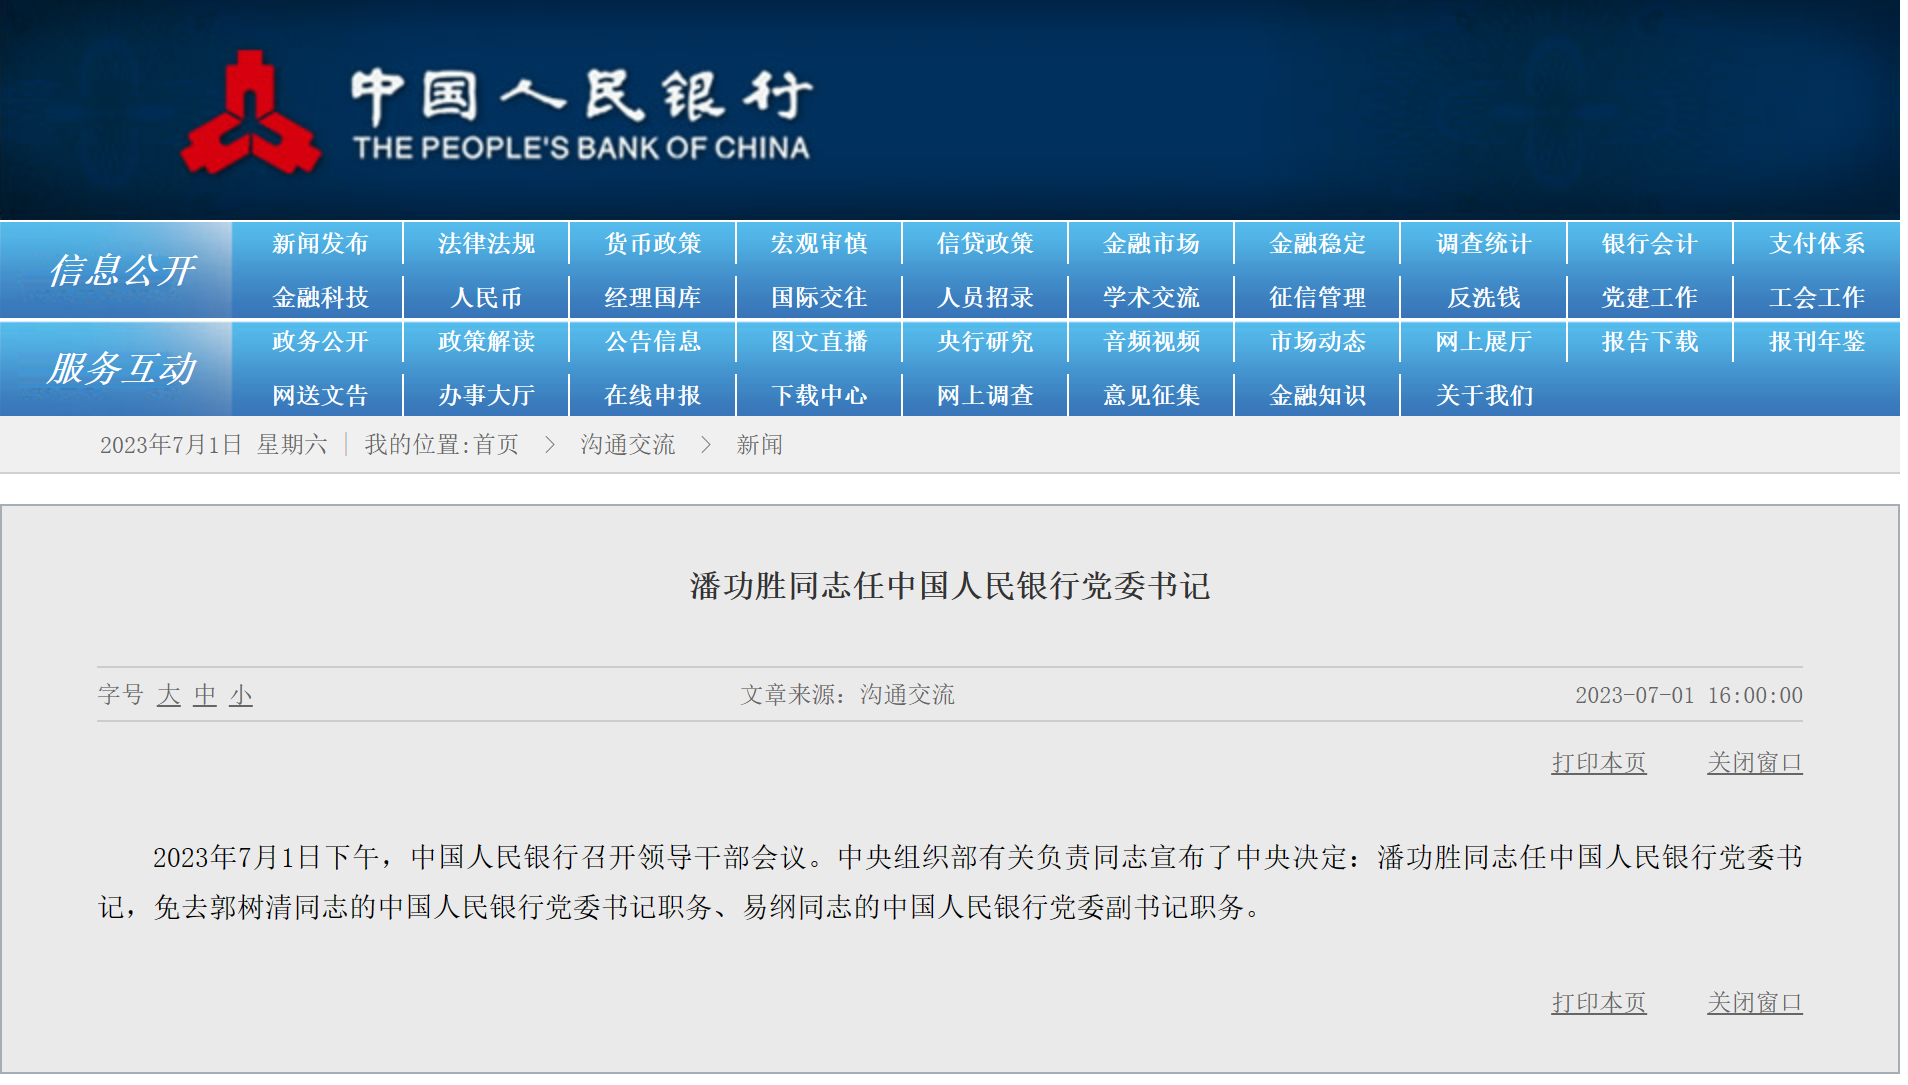1908x1085 pixels.
Task: Click 新闻 breadcrumb link
Action: coord(760,445)
